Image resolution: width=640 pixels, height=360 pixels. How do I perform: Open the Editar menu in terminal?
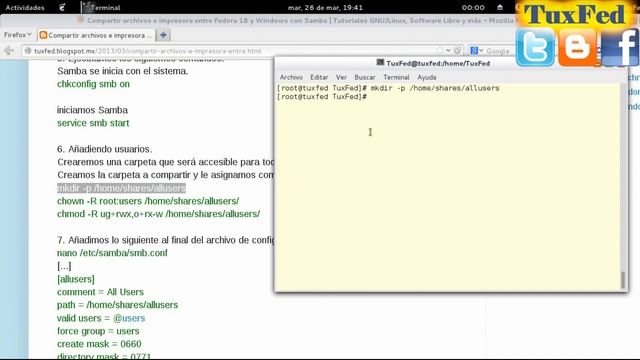pyautogui.click(x=319, y=77)
